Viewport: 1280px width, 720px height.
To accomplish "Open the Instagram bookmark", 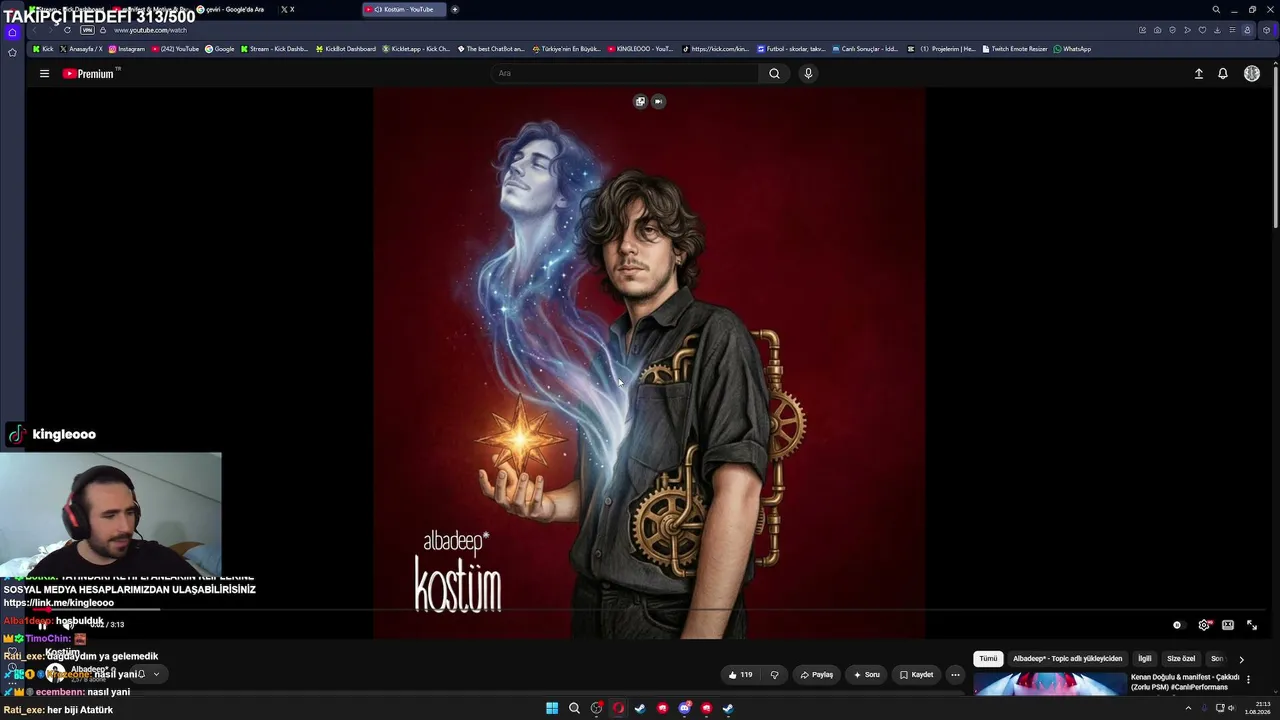I will tap(127, 49).
